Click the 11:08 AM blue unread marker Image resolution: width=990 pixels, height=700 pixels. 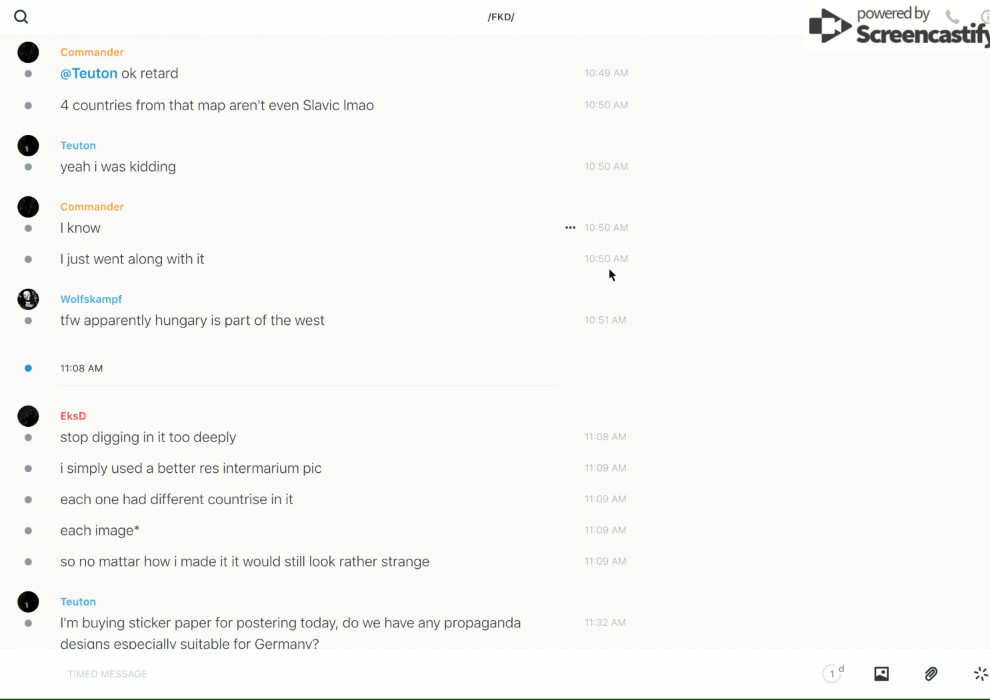coord(28,368)
